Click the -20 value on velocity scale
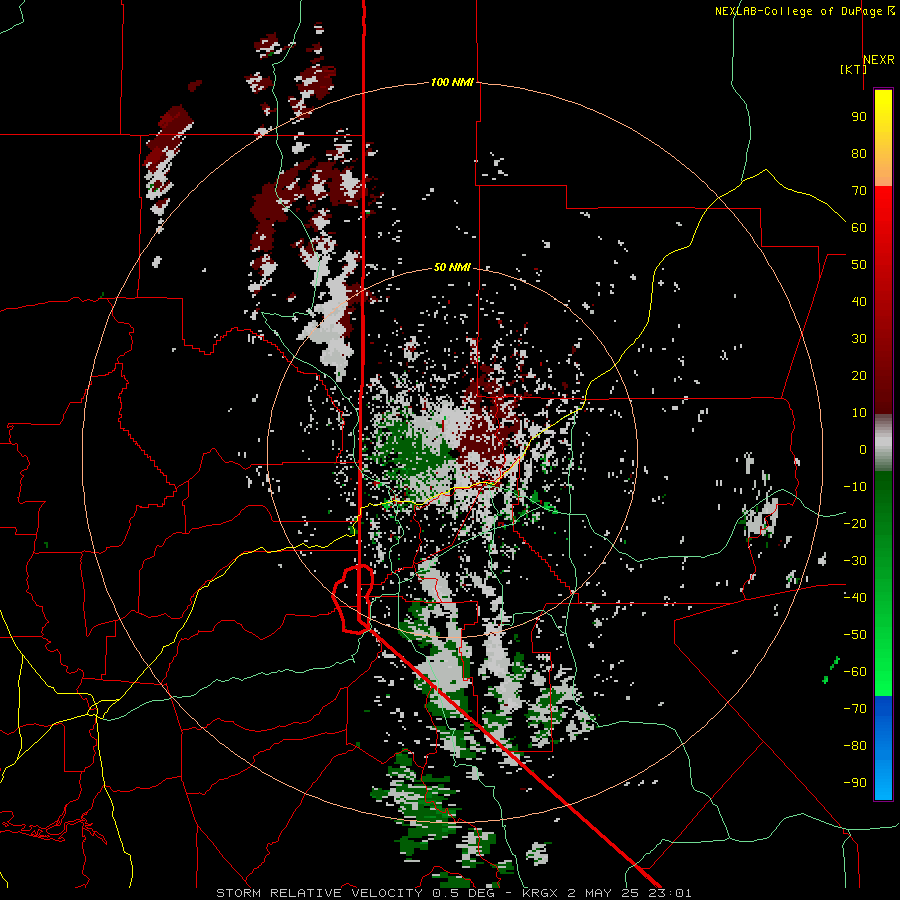900x900 pixels. coord(855,523)
